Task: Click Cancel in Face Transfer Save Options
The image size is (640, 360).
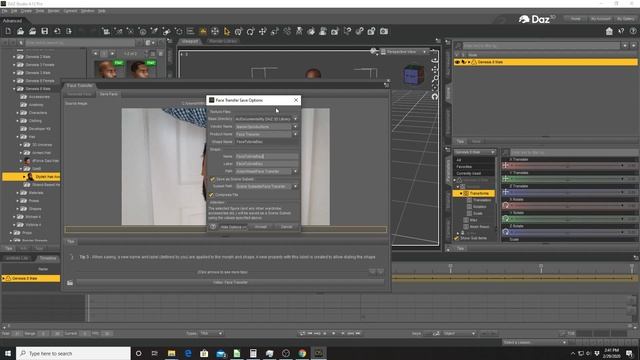Action: point(287,227)
